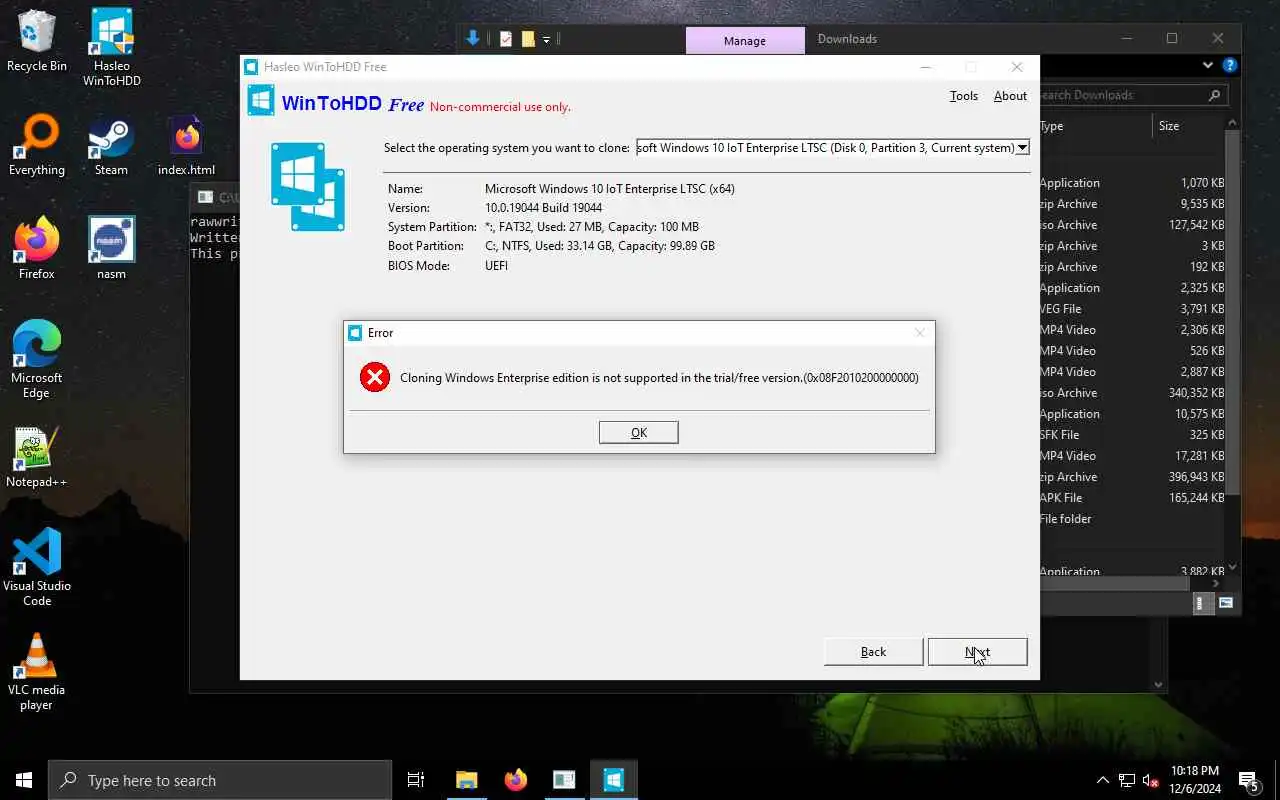Click Explorer help question mark icon
The height and width of the screenshot is (800, 1280).
(x=1230, y=65)
